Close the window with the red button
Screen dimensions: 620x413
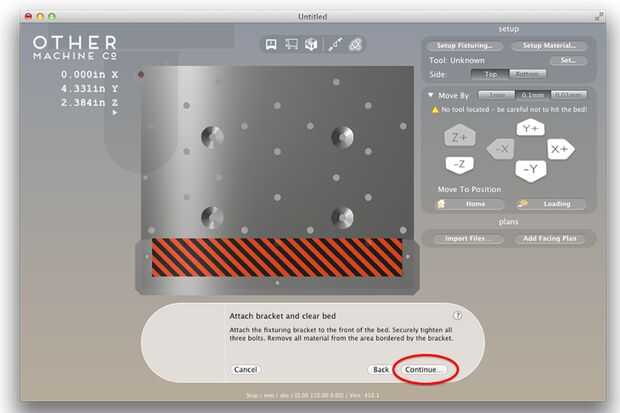pyautogui.click(x=28, y=17)
